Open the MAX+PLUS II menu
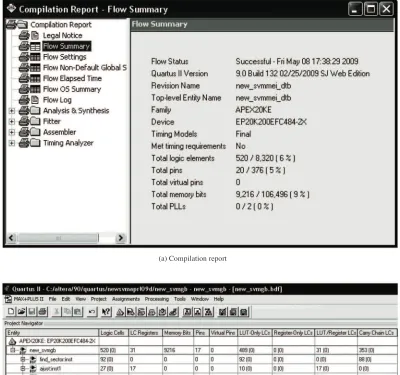Viewport: 400px width, 375px height. coord(28,299)
